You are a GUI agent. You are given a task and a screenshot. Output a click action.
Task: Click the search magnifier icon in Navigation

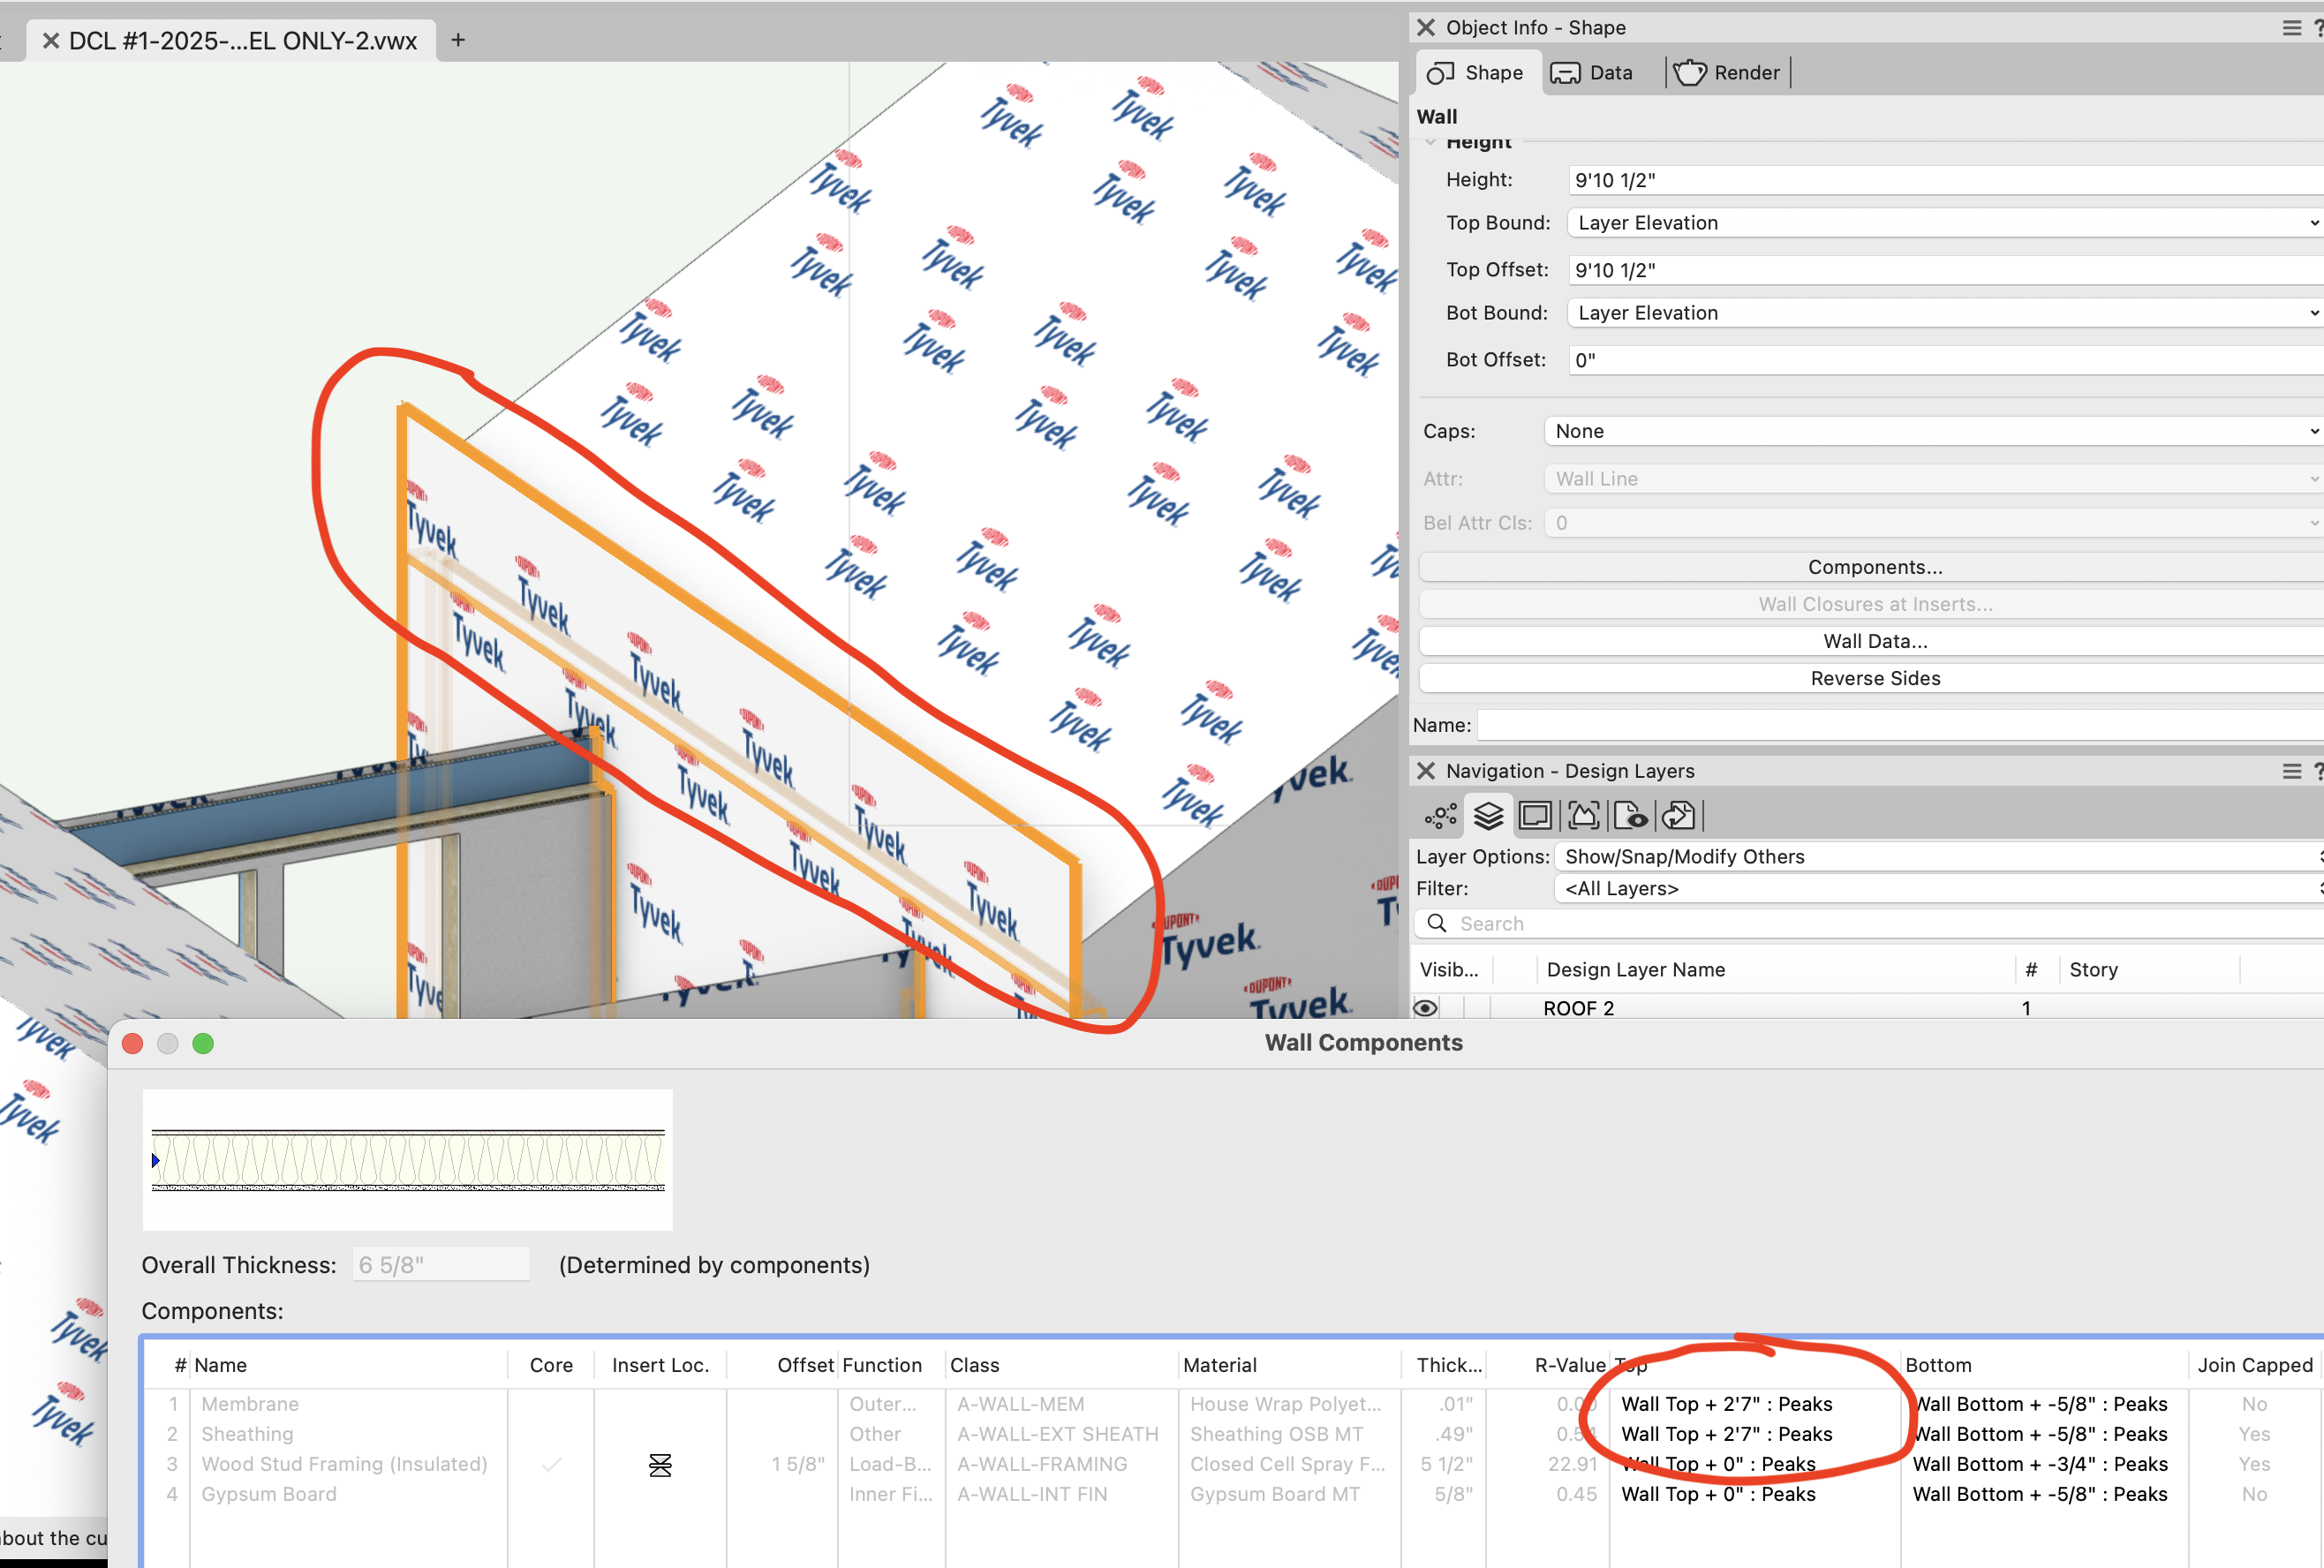tap(1437, 923)
